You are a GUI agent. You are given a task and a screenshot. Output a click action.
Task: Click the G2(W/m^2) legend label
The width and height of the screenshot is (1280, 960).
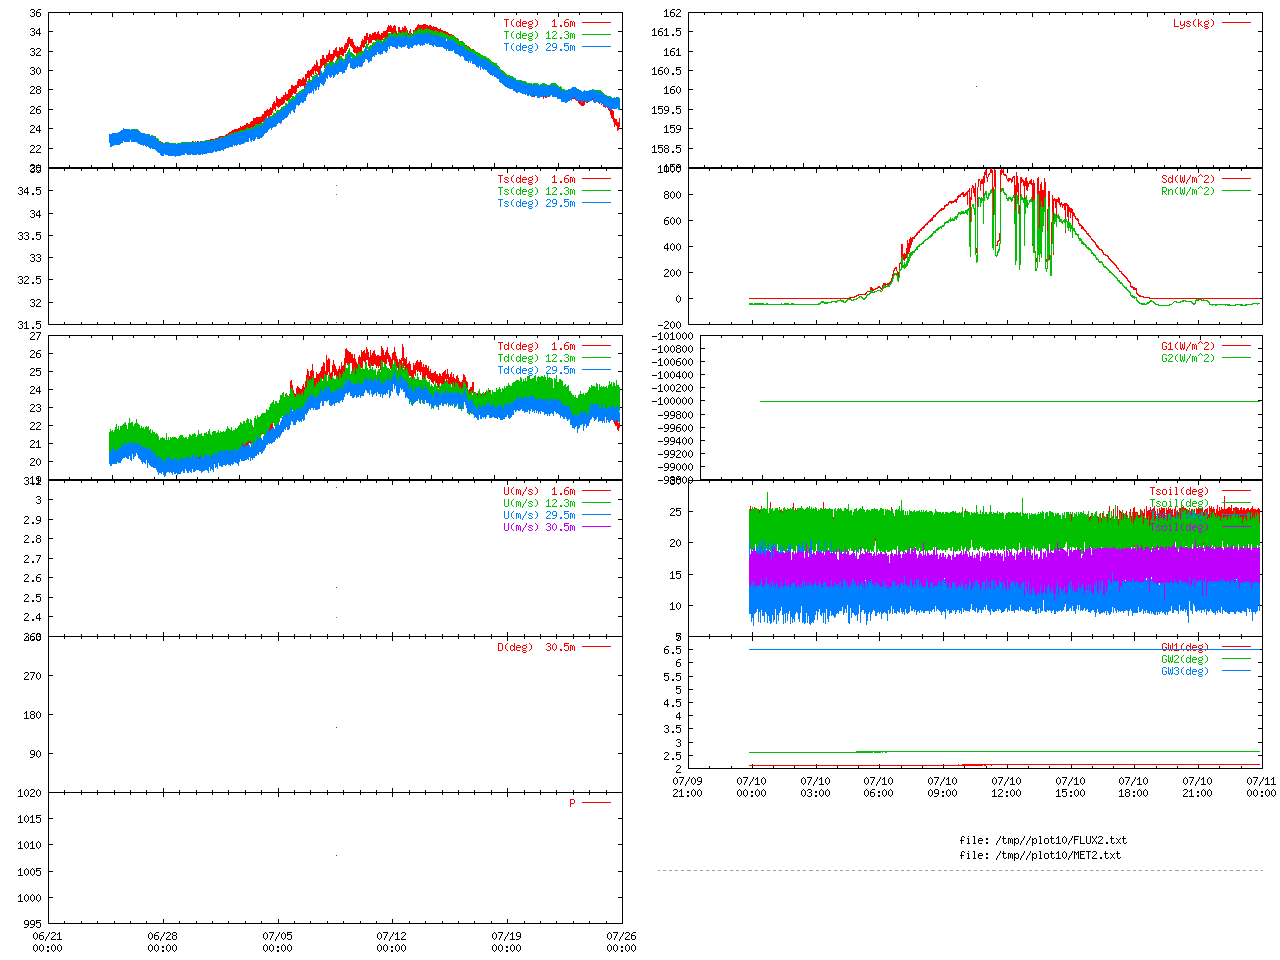[x=1188, y=358]
